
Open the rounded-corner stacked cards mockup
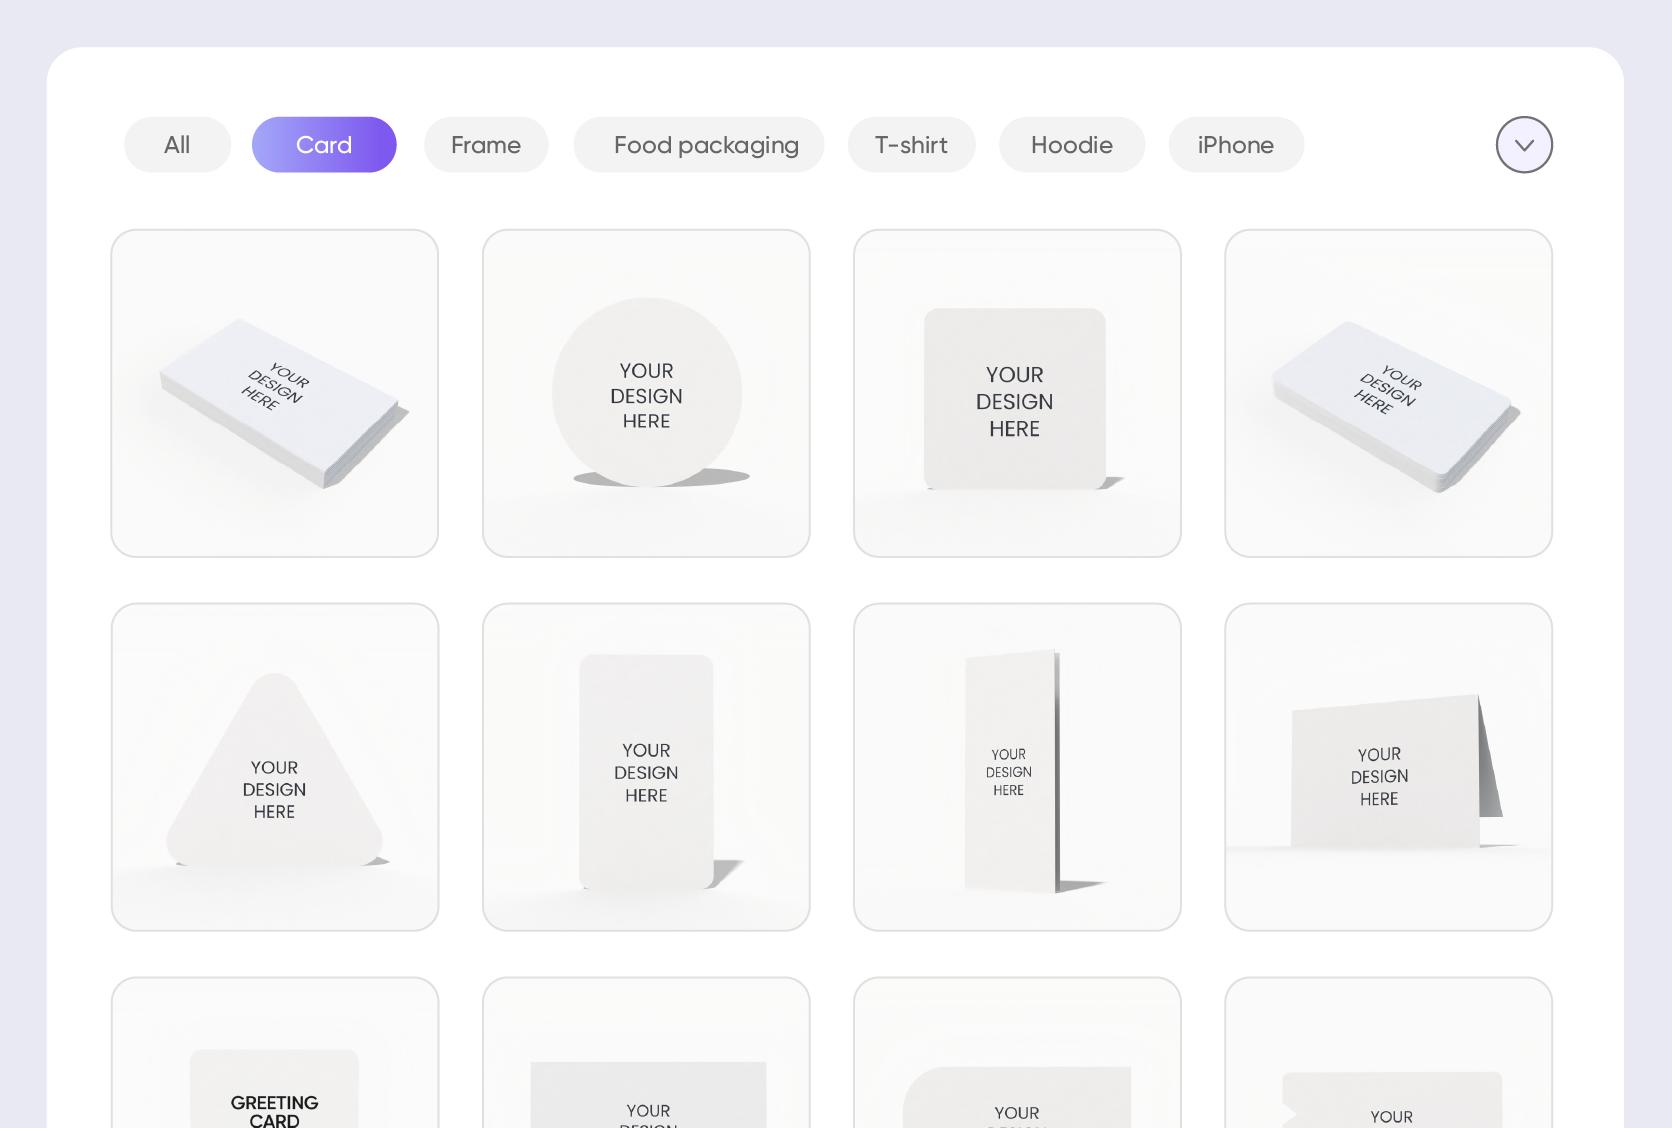coord(1388,393)
